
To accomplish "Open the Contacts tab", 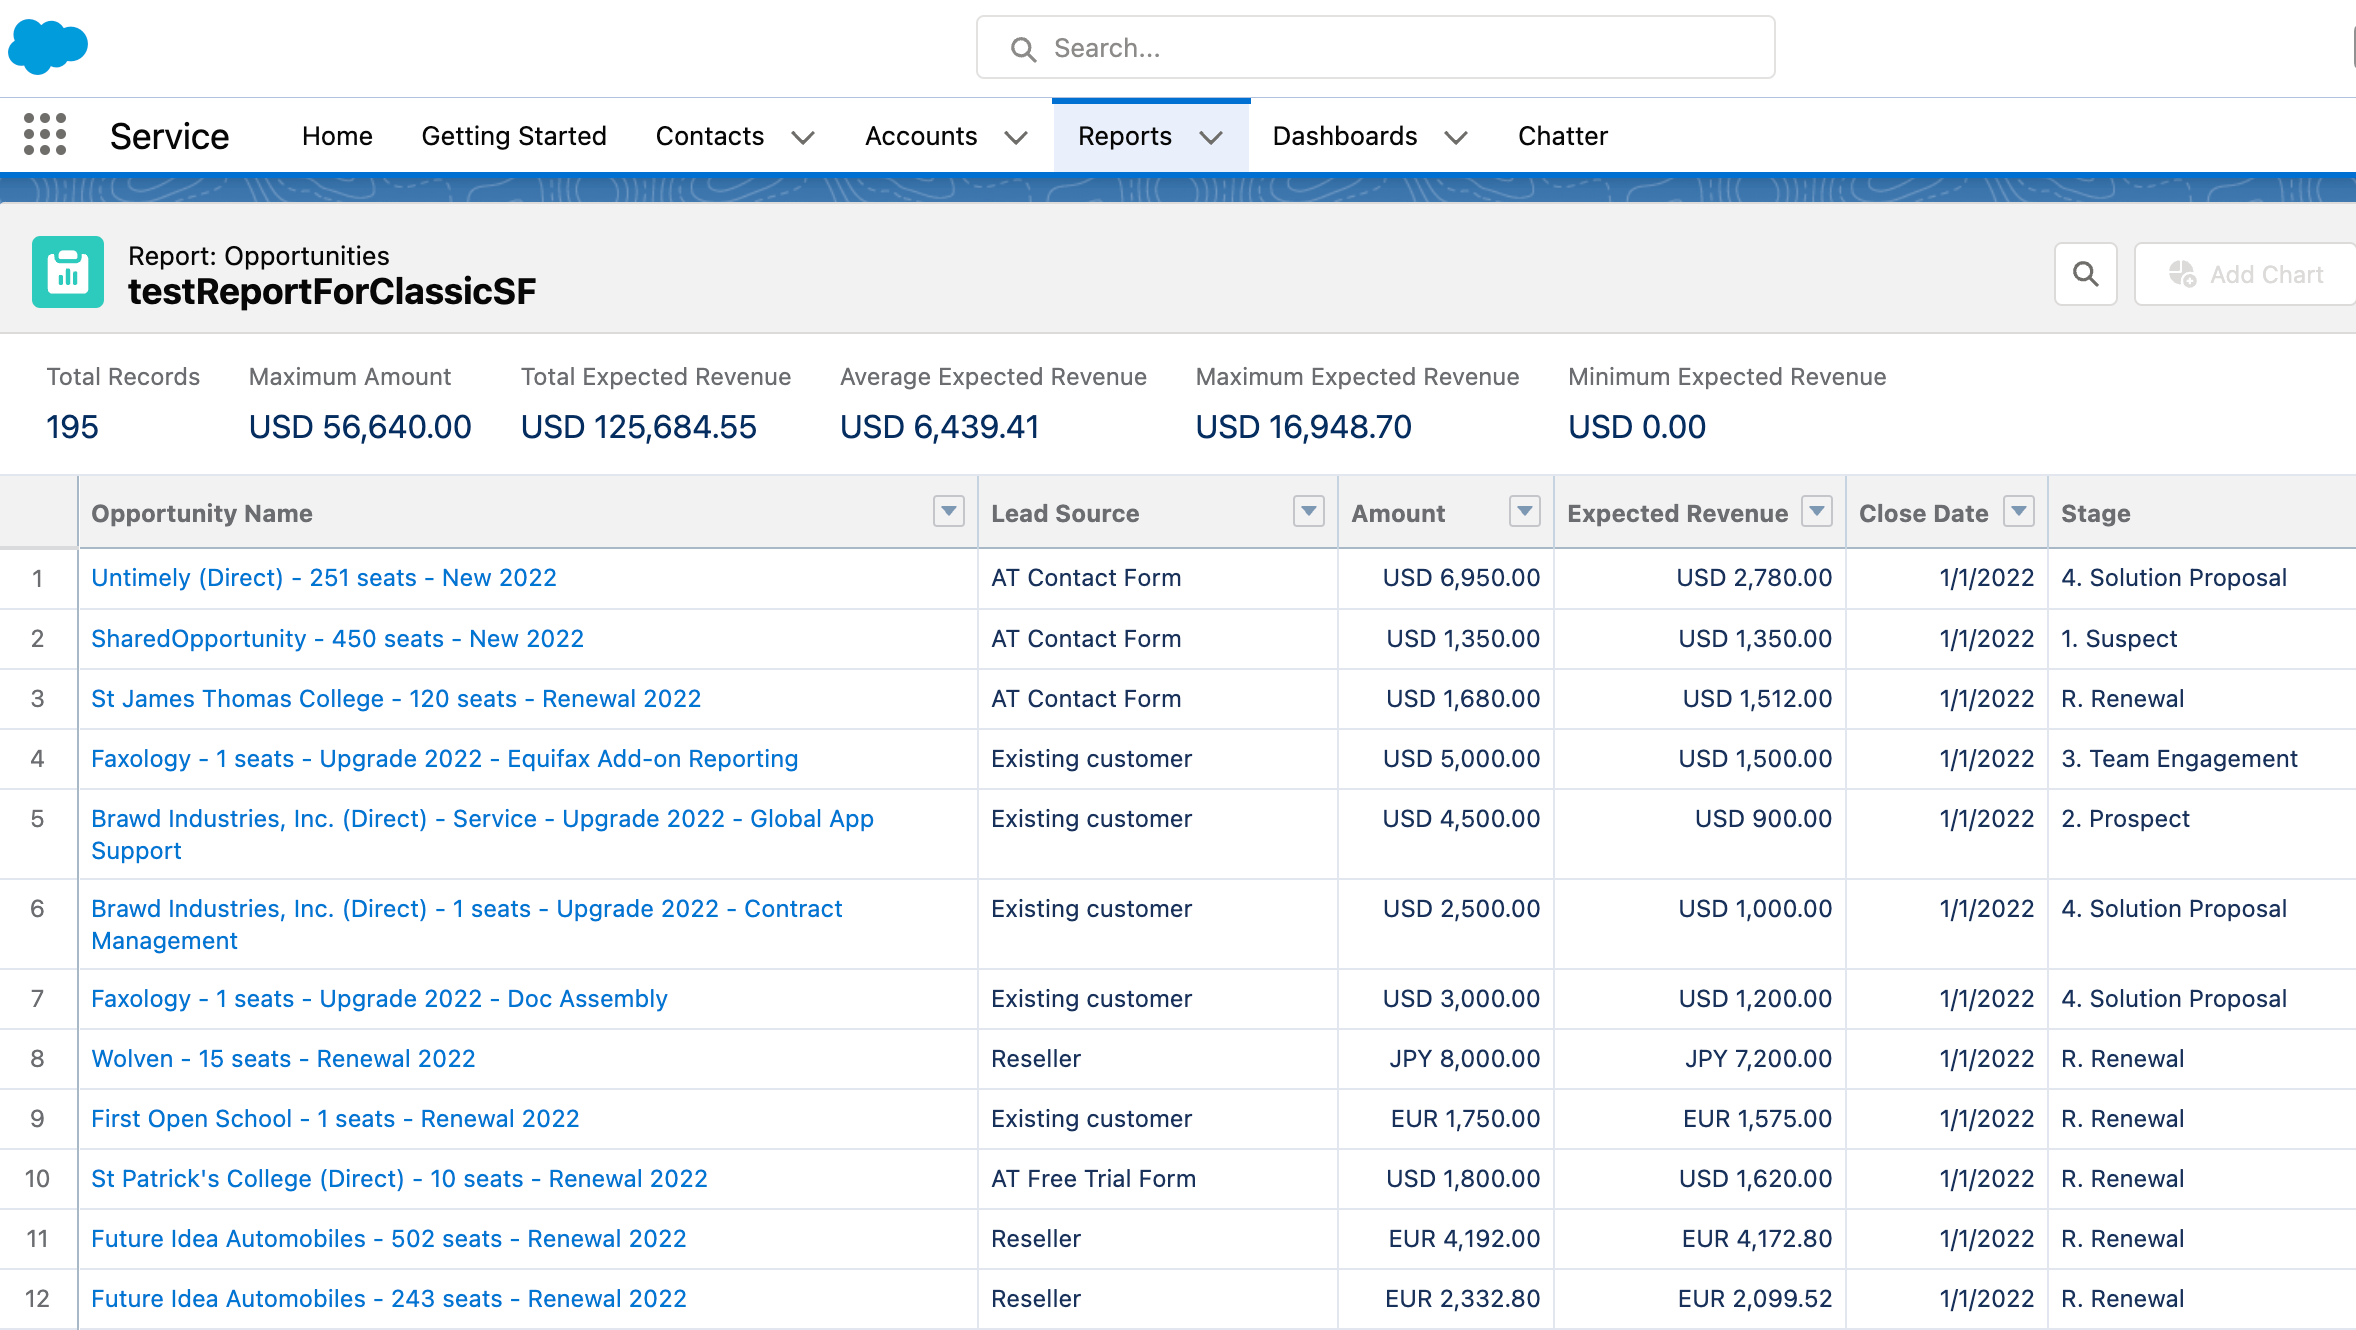I will point(709,136).
